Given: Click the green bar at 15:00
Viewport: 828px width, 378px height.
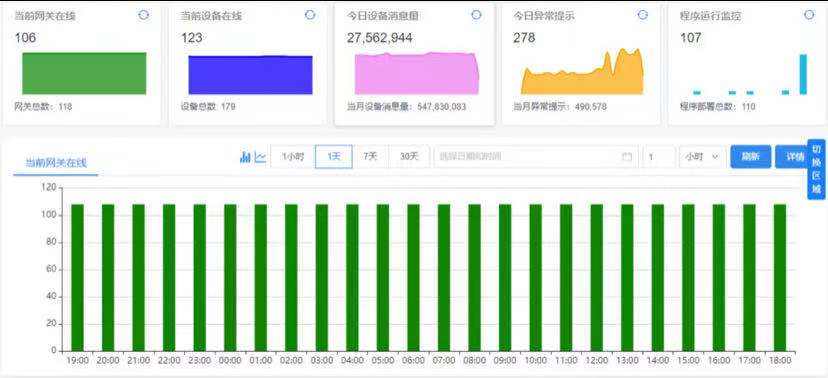Looking at the screenshot, I should coord(688,278).
